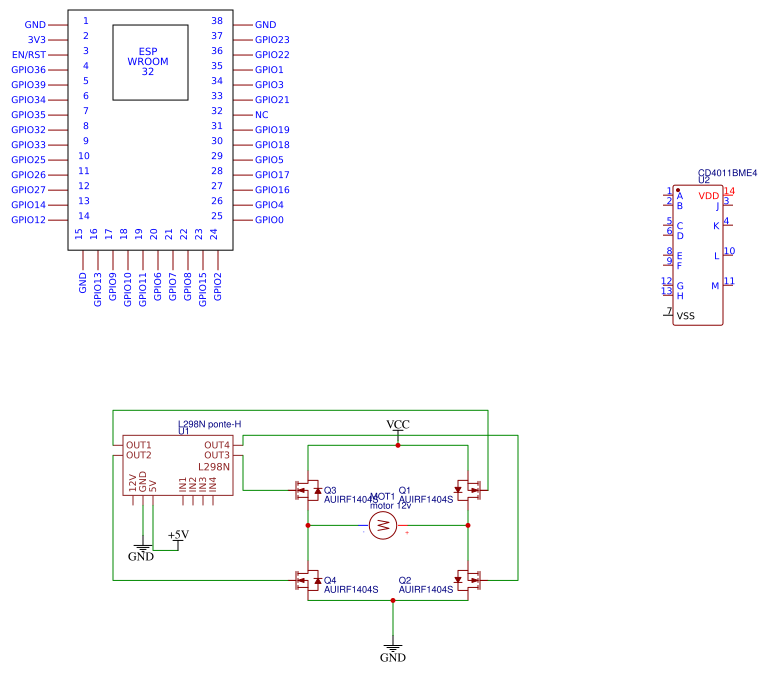Select the OUT2 pin on L298N
767x674 pixels.
click(x=138, y=455)
